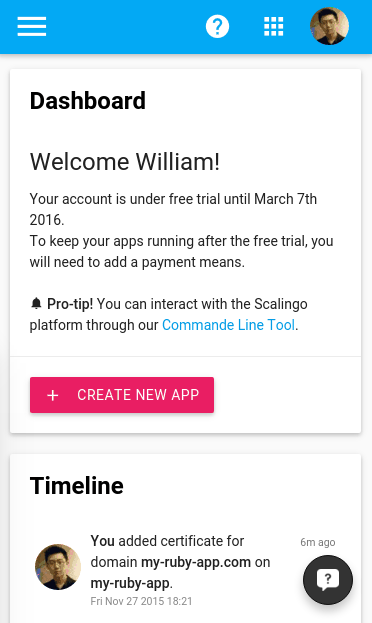Viewport: 372px width, 623px height.
Task: Click the Timeline heading
Action: click(77, 486)
